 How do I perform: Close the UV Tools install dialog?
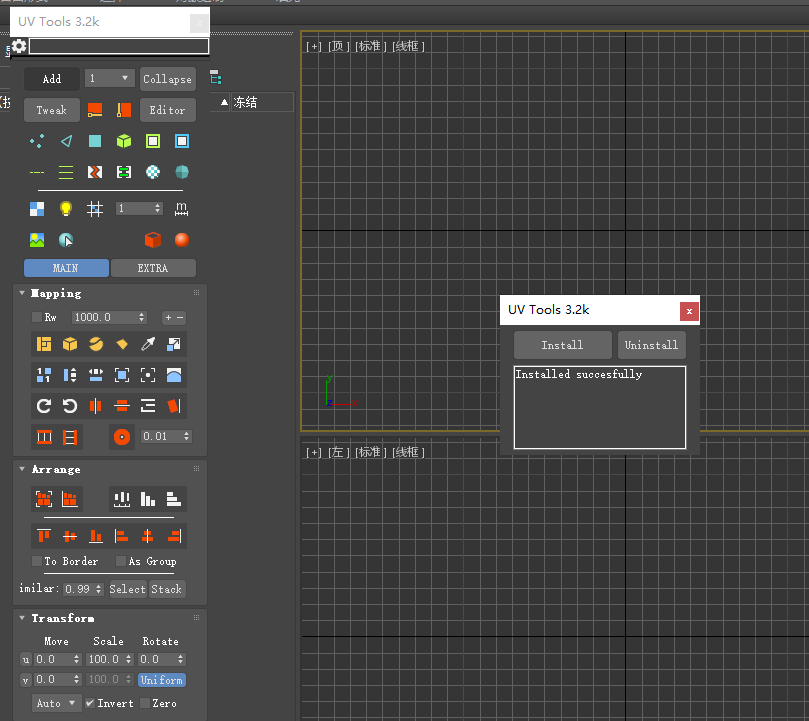pos(689,311)
